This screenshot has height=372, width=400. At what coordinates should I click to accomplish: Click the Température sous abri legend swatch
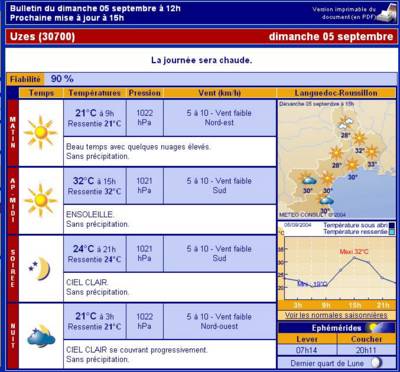pyautogui.click(x=392, y=225)
